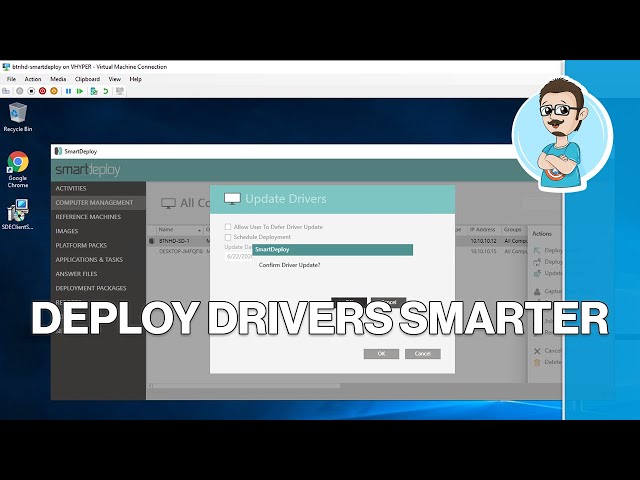The width and height of the screenshot is (640, 480).
Task: Click the computer icon beside BTNHD-SD-1 row
Action: tap(152, 241)
